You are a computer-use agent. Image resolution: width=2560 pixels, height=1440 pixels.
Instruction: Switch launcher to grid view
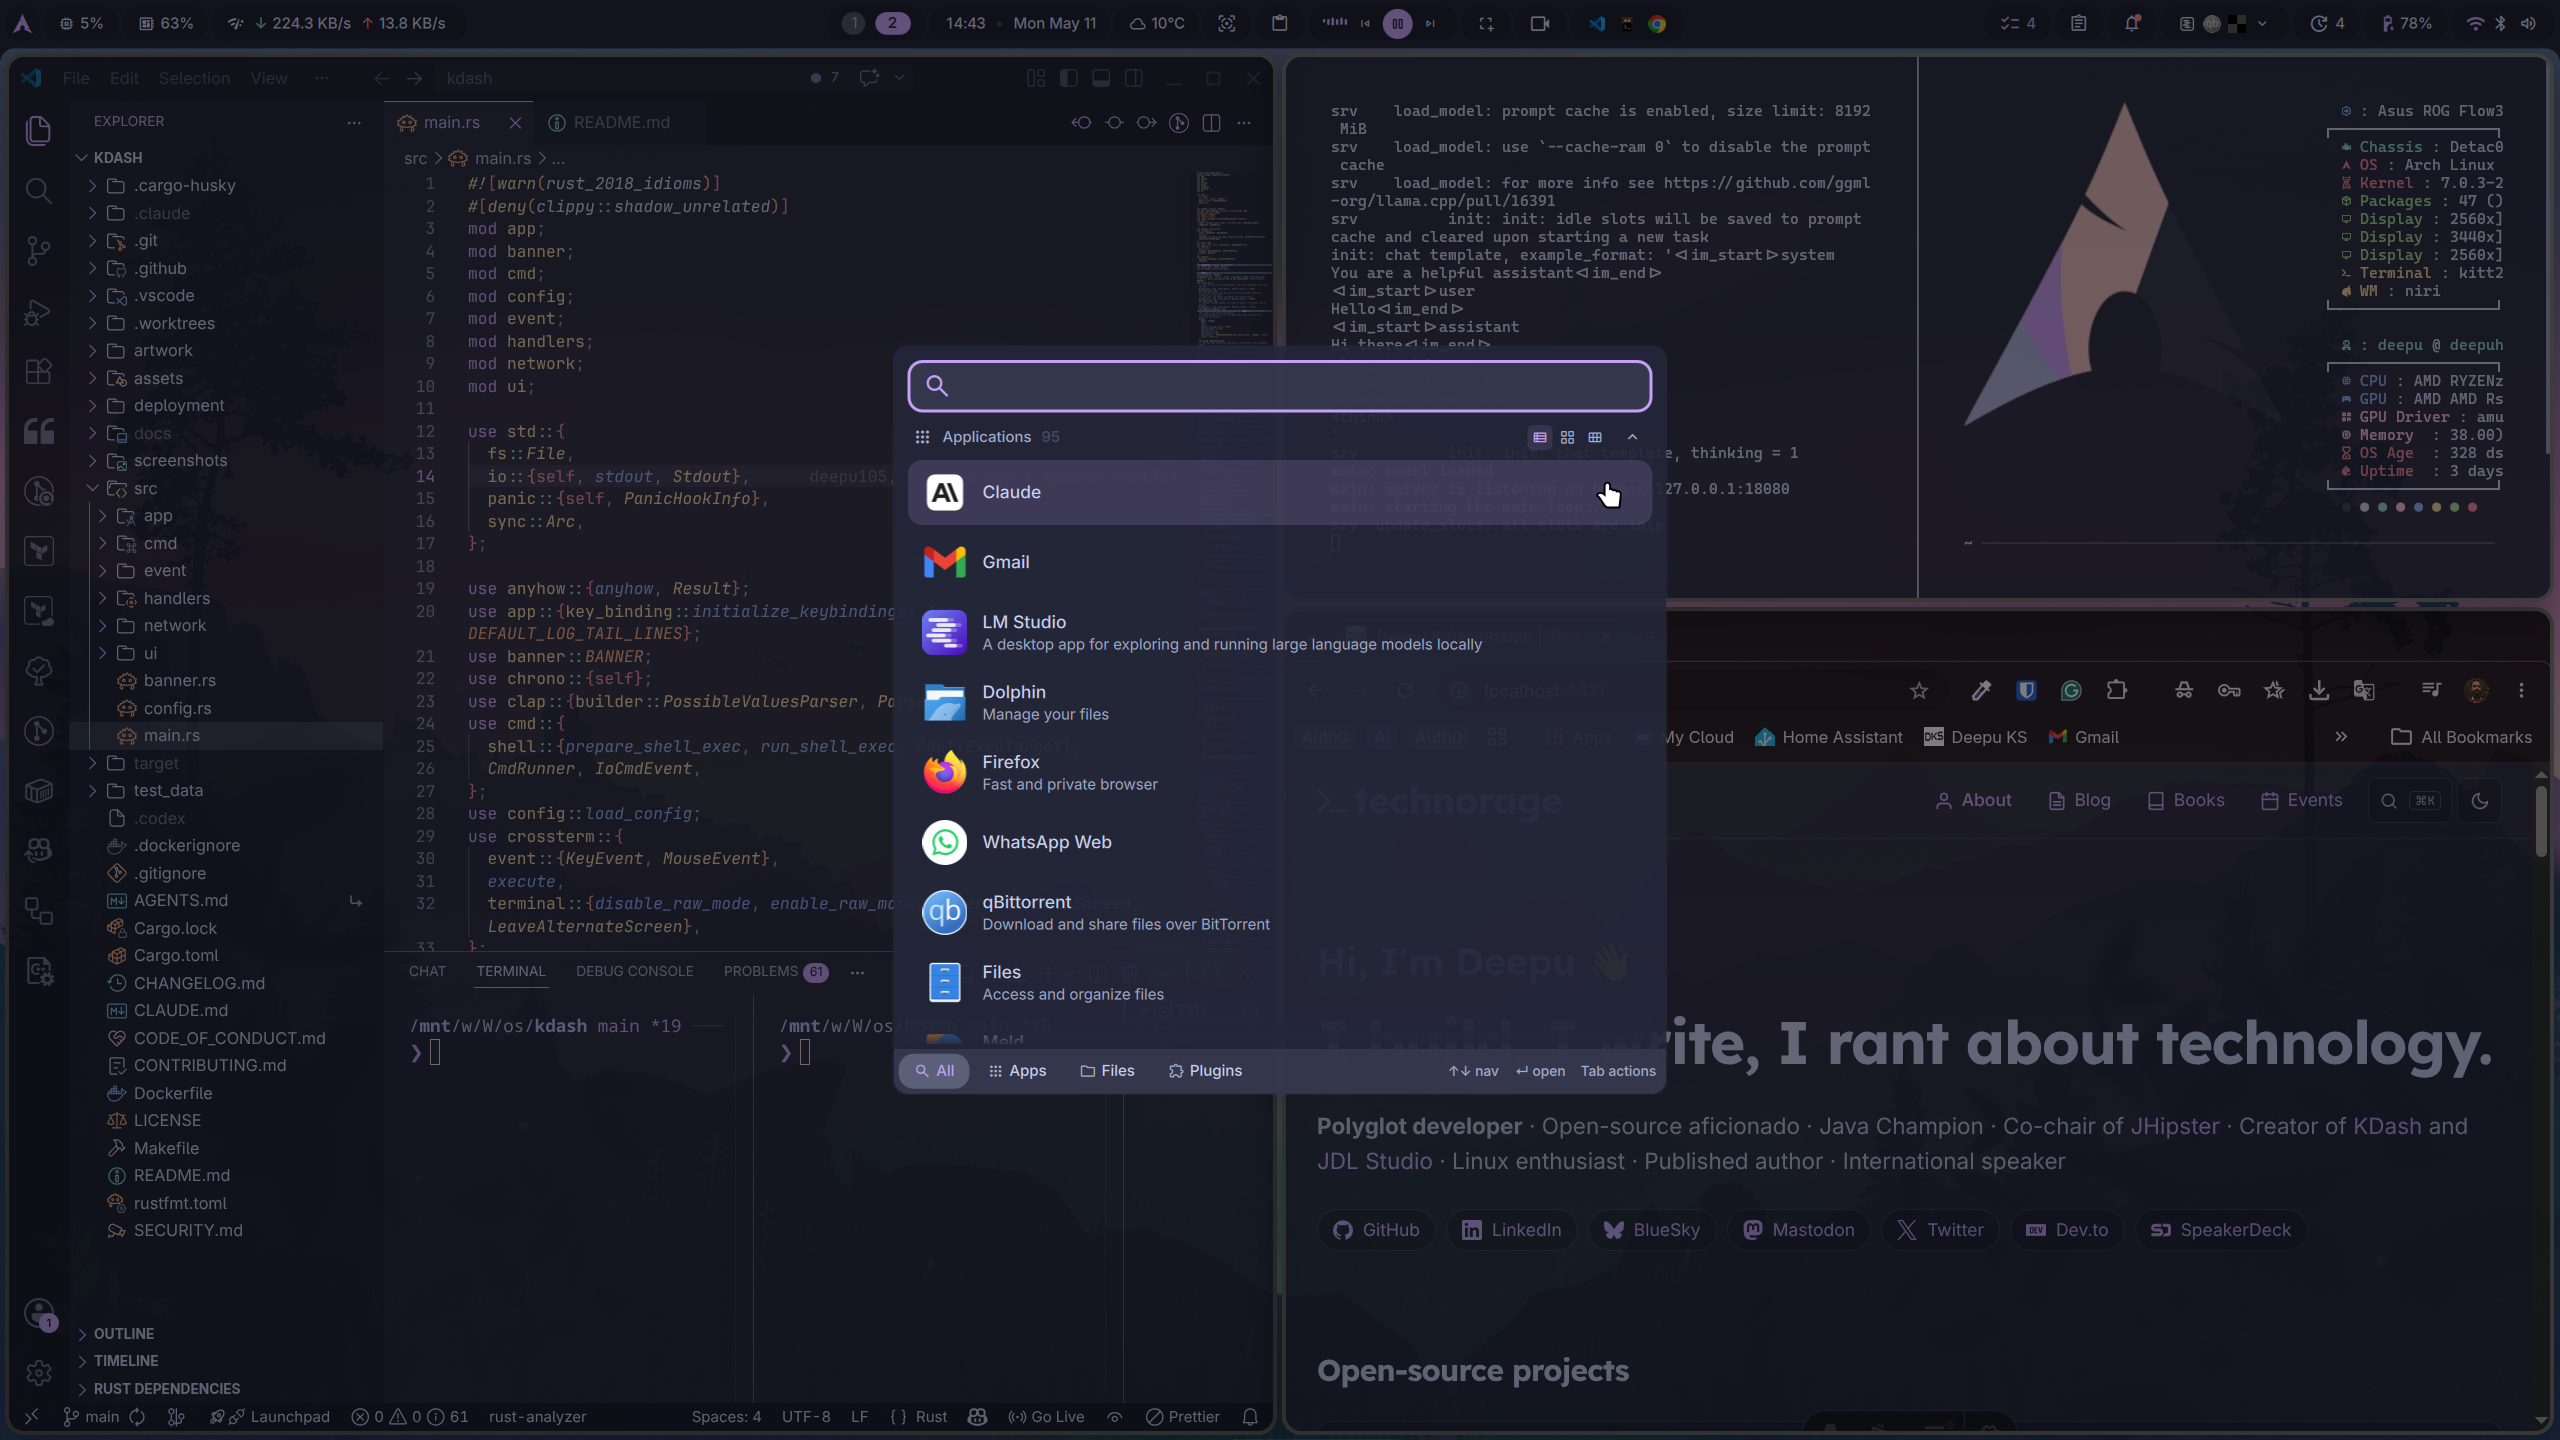point(1567,437)
